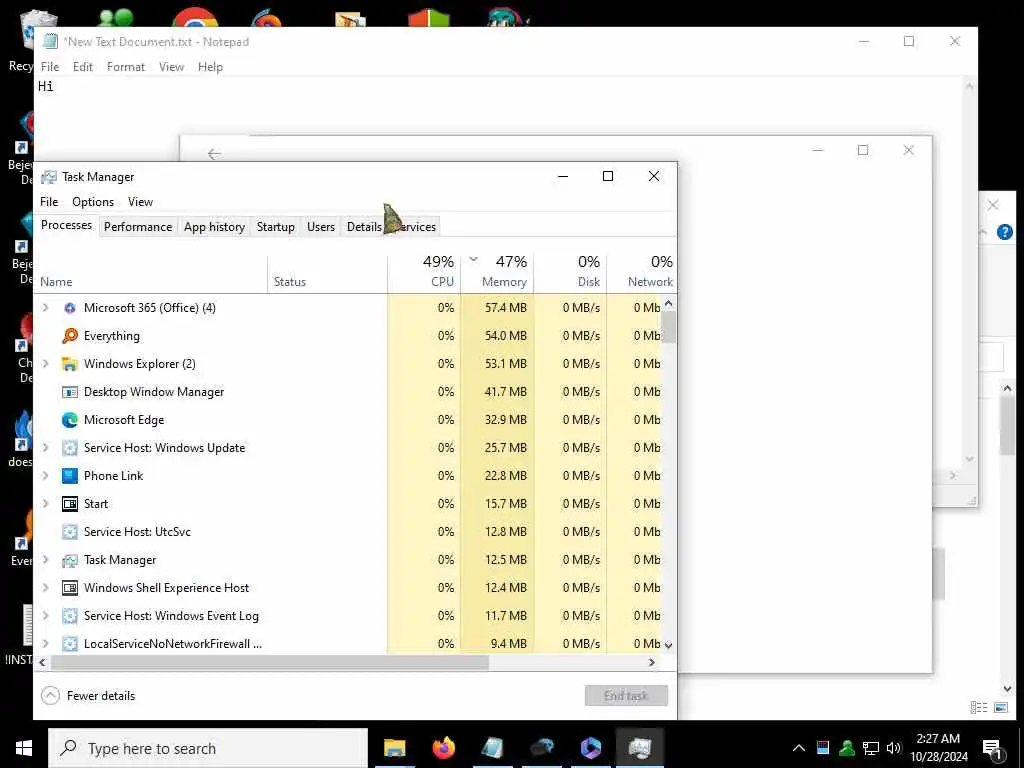Screen dimensions: 1024x768
Task: Switch to the Startup tab
Action: click(276, 227)
